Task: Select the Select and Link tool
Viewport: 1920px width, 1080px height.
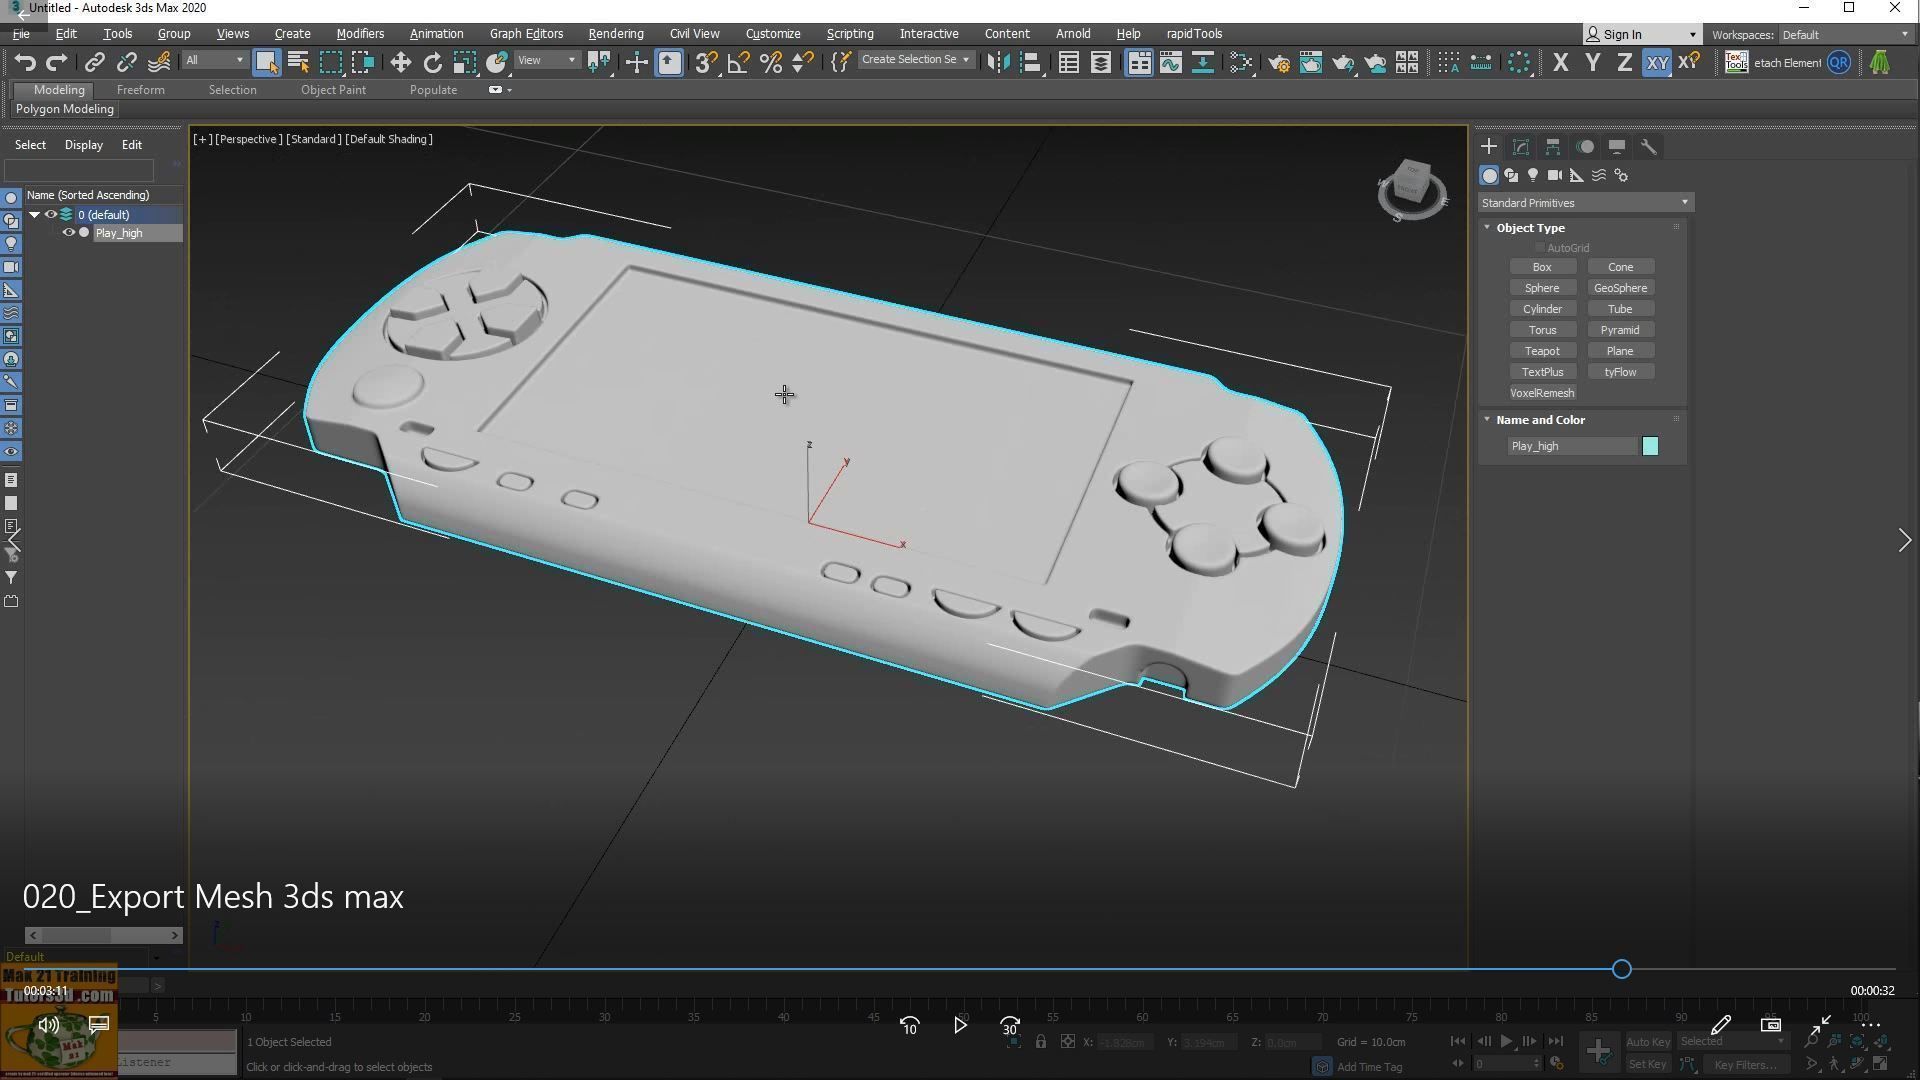Action: point(94,63)
